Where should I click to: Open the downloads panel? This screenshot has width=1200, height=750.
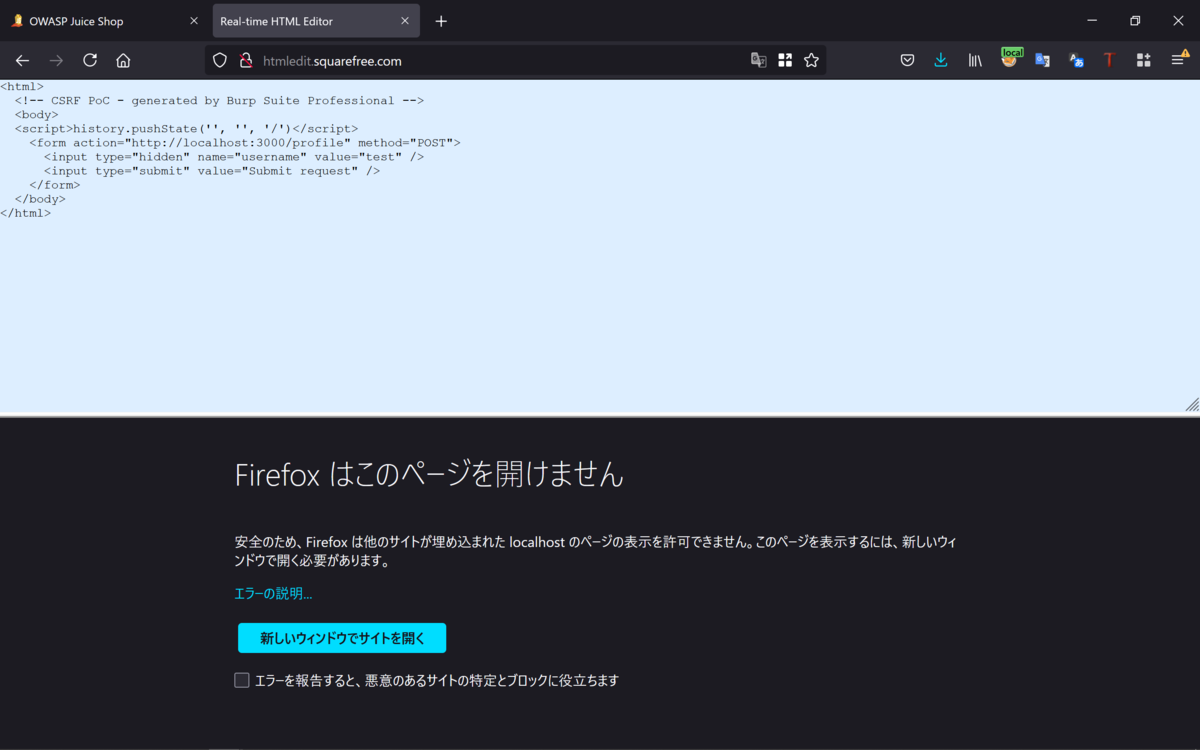[941, 60]
